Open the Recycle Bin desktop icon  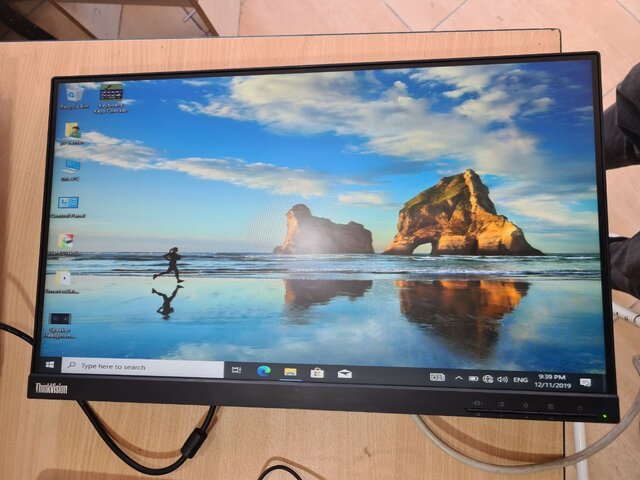(74, 95)
